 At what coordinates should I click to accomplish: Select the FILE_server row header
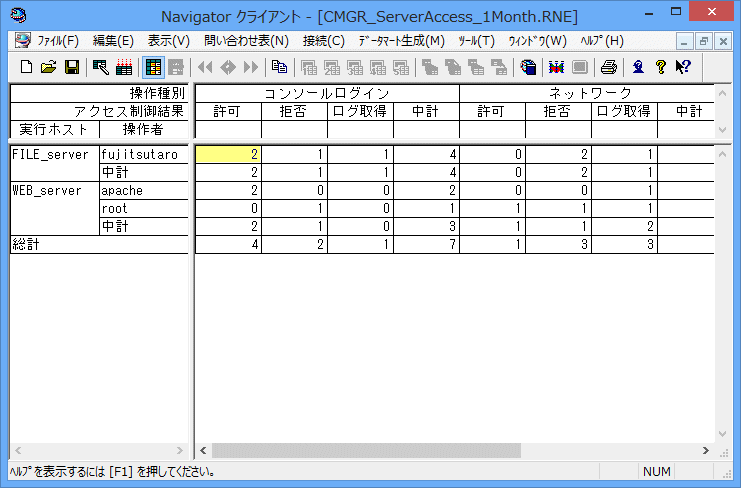(54, 155)
